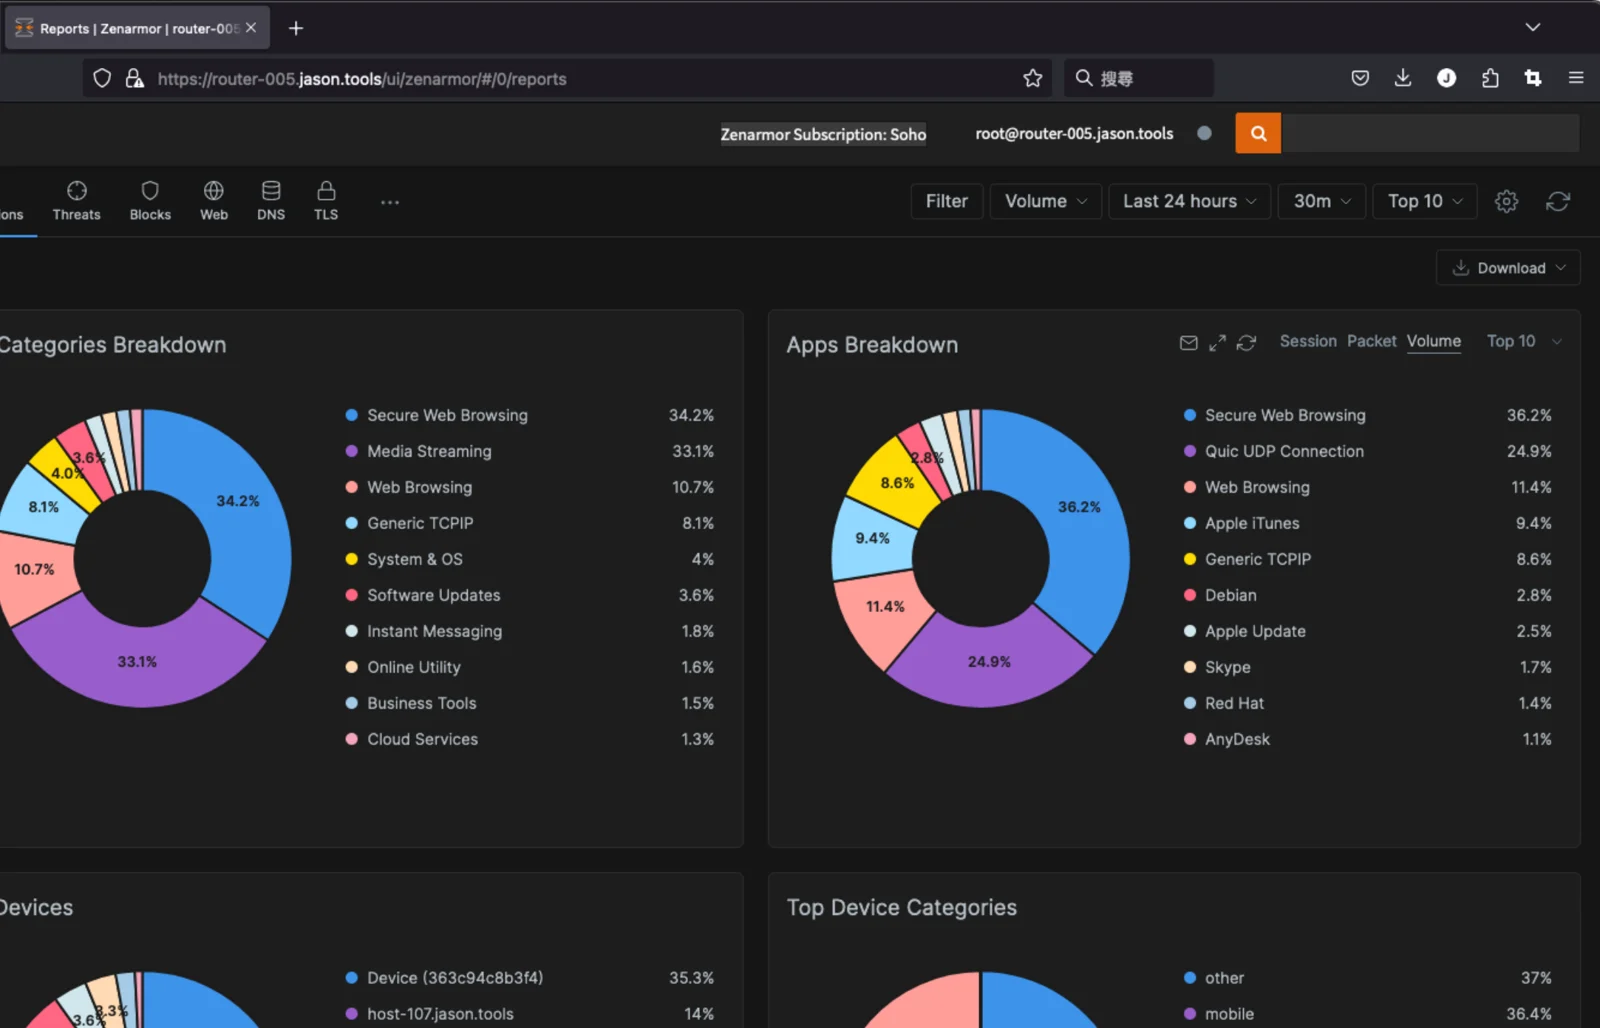Viewport: 1600px width, 1028px height.
Task: Toggle Instant Messaging legend entry
Action: pos(530,631)
